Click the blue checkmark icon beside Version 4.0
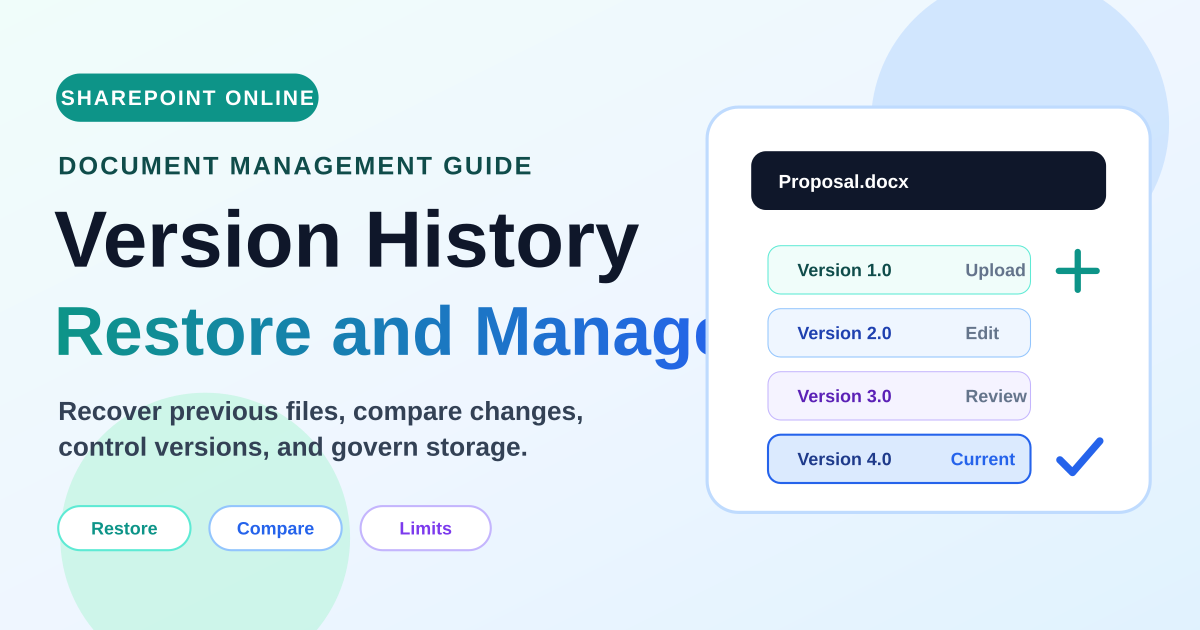Image resolution: width=1200 pixels, height=630 pixels. point(1079,457)
